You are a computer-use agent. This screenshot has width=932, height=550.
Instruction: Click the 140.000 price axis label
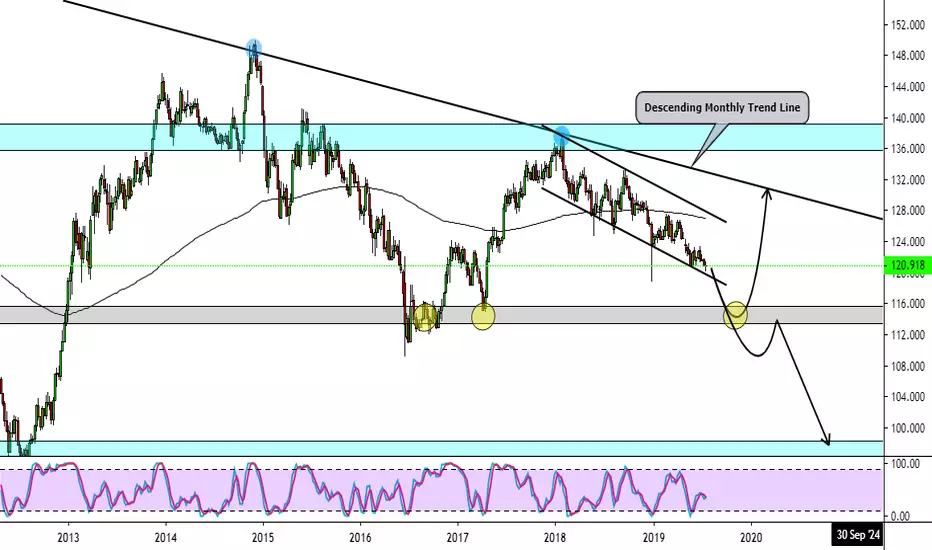pos(908,118)
